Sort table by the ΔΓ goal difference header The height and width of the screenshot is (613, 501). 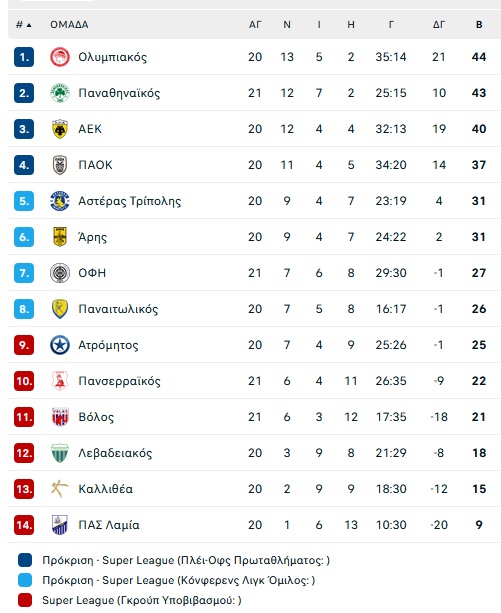coord(439,25)
